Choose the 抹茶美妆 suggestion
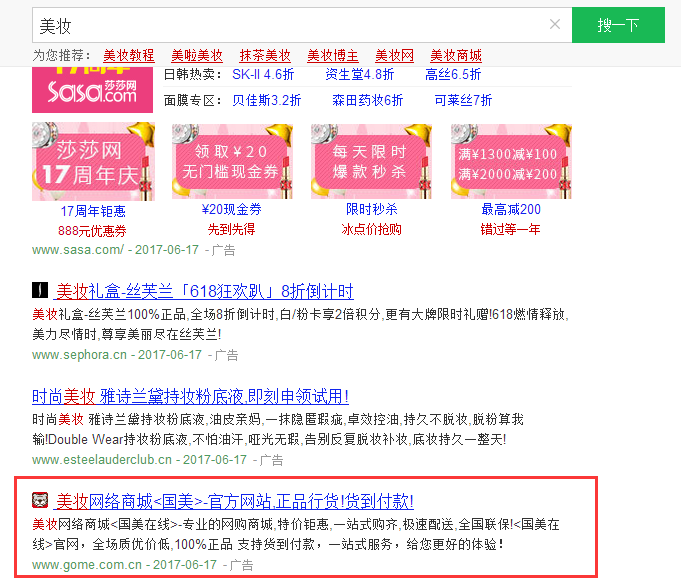Image resolution: width=681 pixels, height=586 pixels. (x=265, y=56)
